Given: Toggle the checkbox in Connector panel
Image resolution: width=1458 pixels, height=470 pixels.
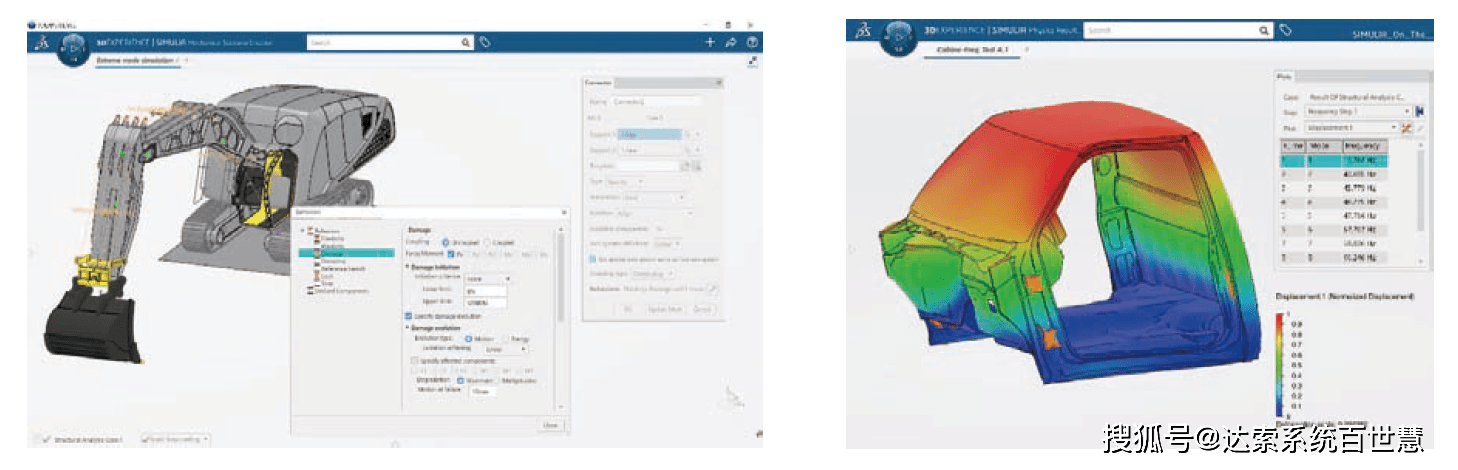Looking at the screenshot, I should tap(591, 258).
